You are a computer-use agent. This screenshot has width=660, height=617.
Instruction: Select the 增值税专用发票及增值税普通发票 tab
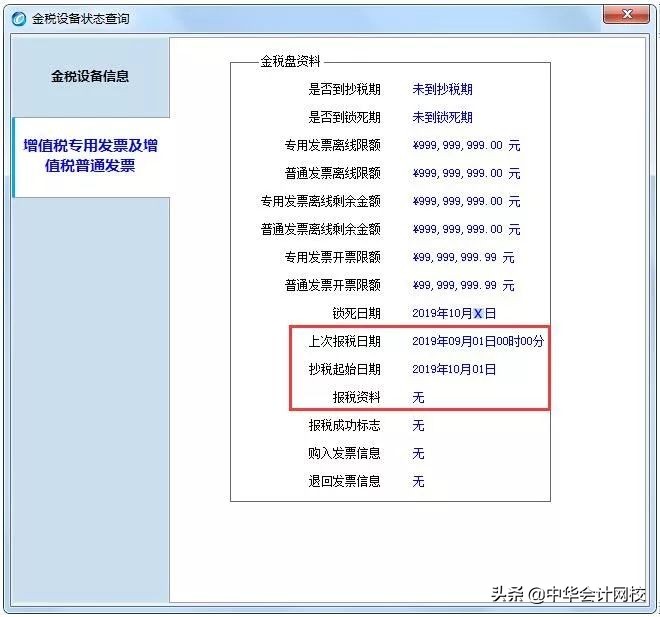point(91,156)
